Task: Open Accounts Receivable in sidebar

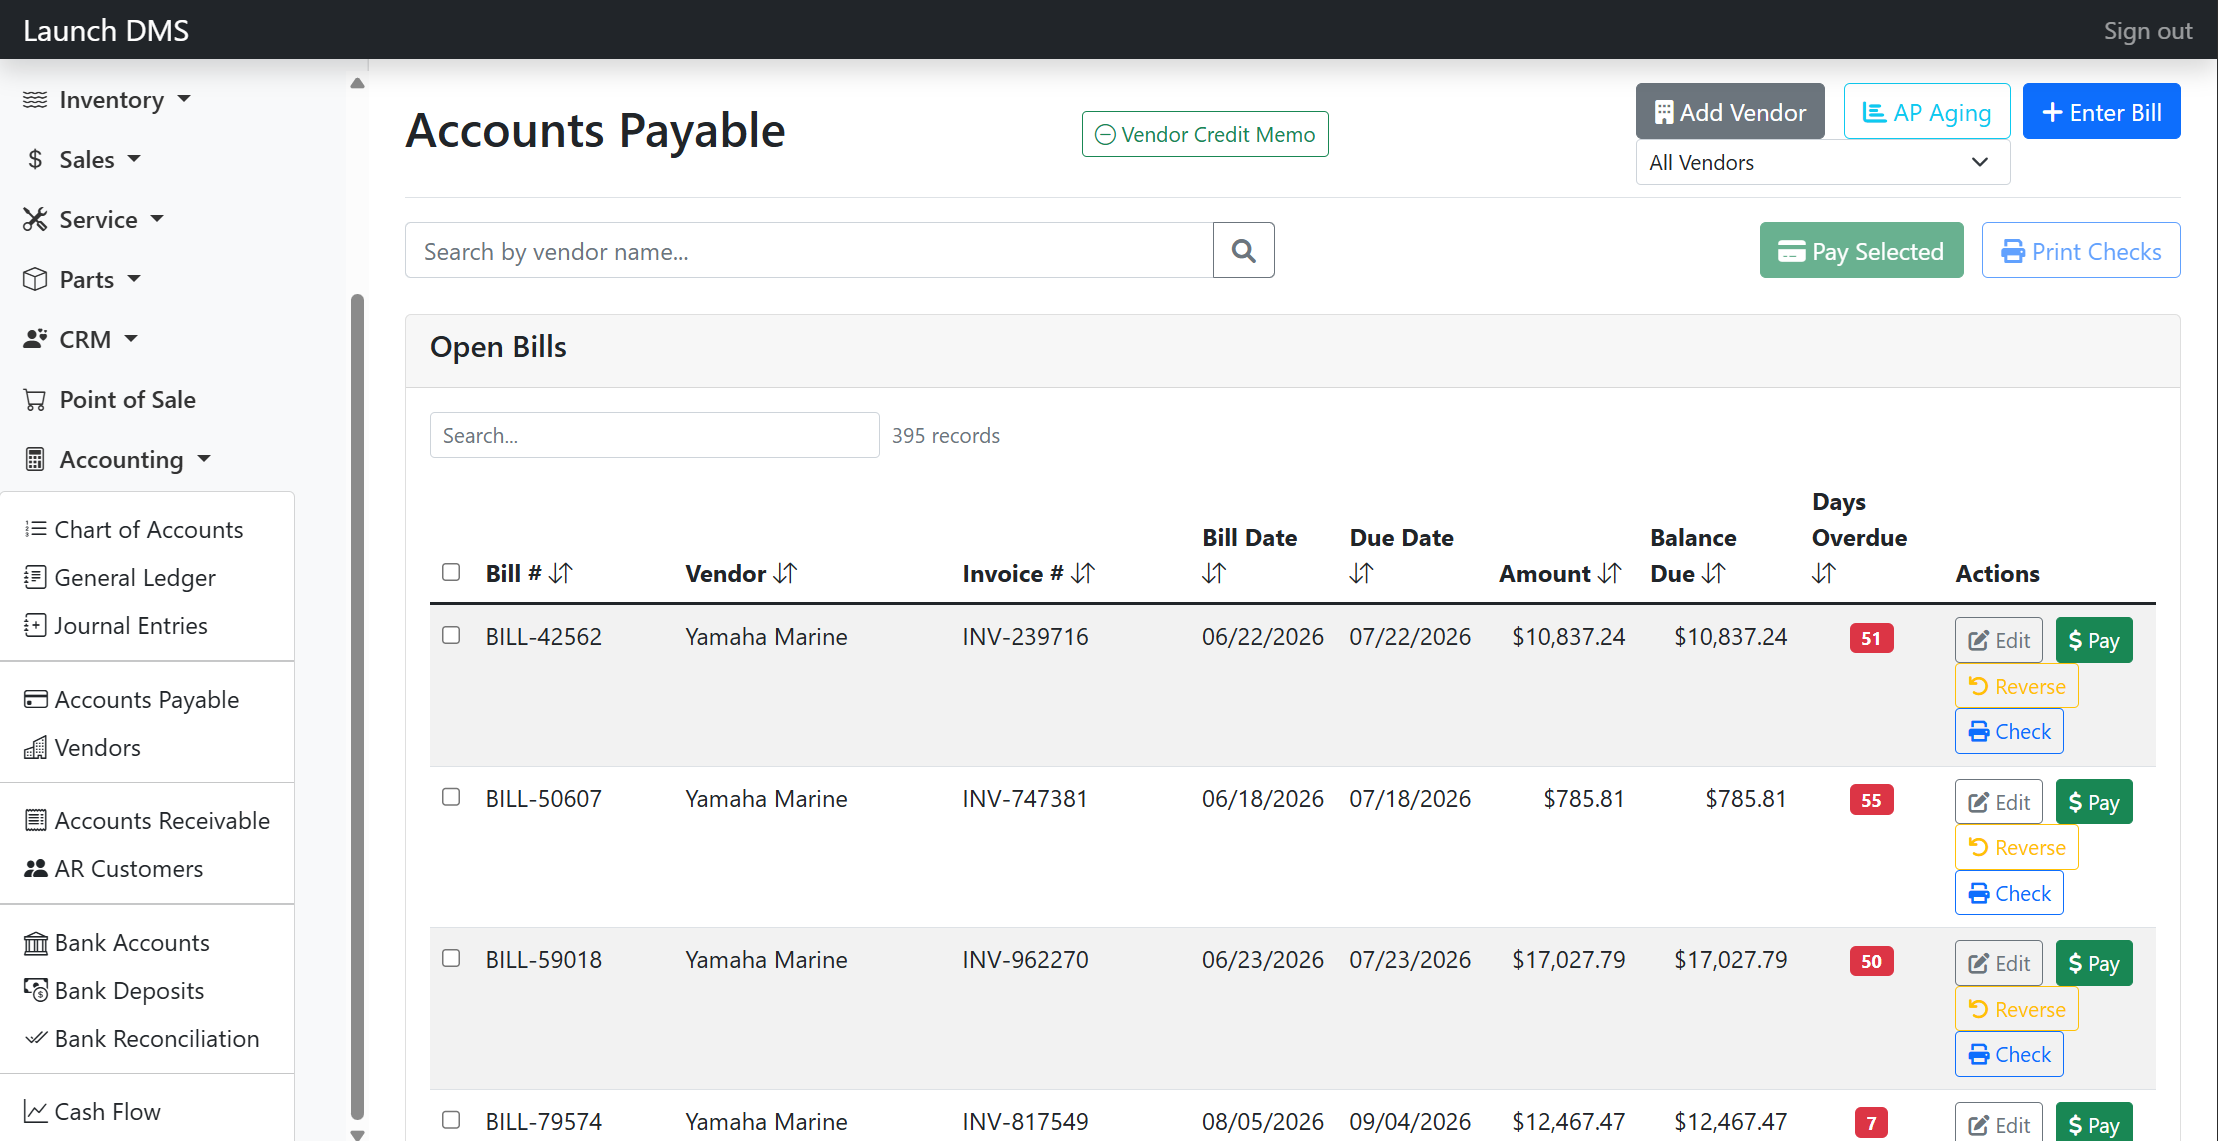Action: [147, 821]
